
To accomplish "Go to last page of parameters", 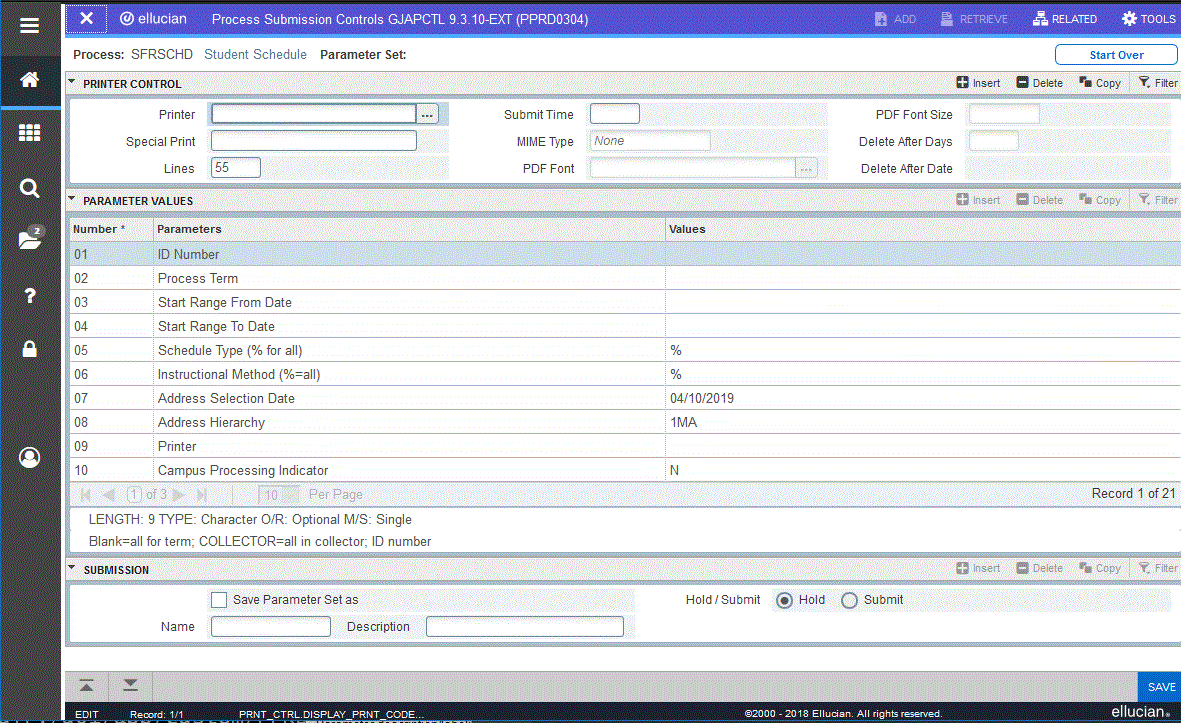I will (201, 495).
